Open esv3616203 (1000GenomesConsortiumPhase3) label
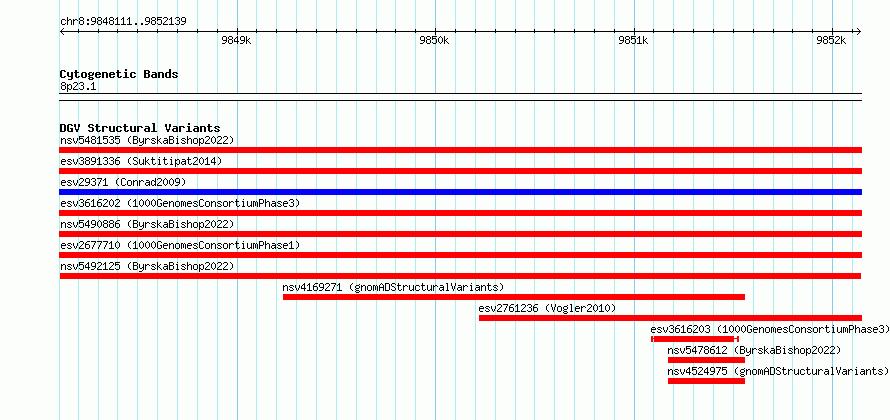Viewport: 890px width, 420px height. click(x=770, y=329)
